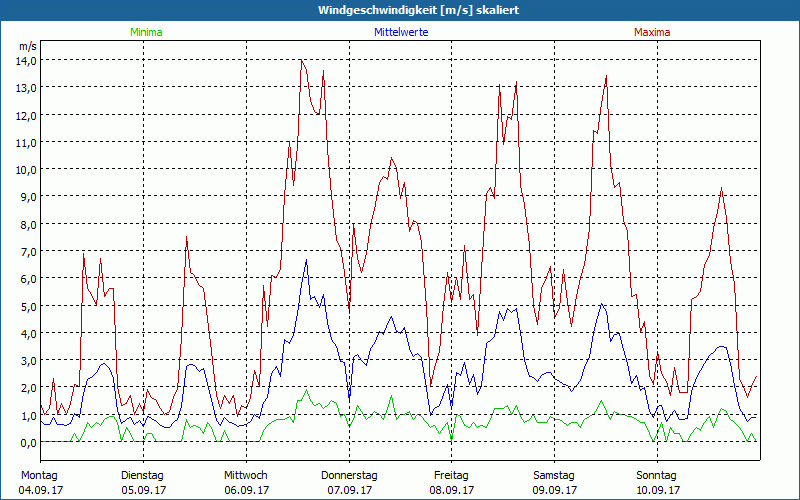Click the 13,0 y-axis value
The height and width of the screenshot is (500, 800).
click(26, 88)
